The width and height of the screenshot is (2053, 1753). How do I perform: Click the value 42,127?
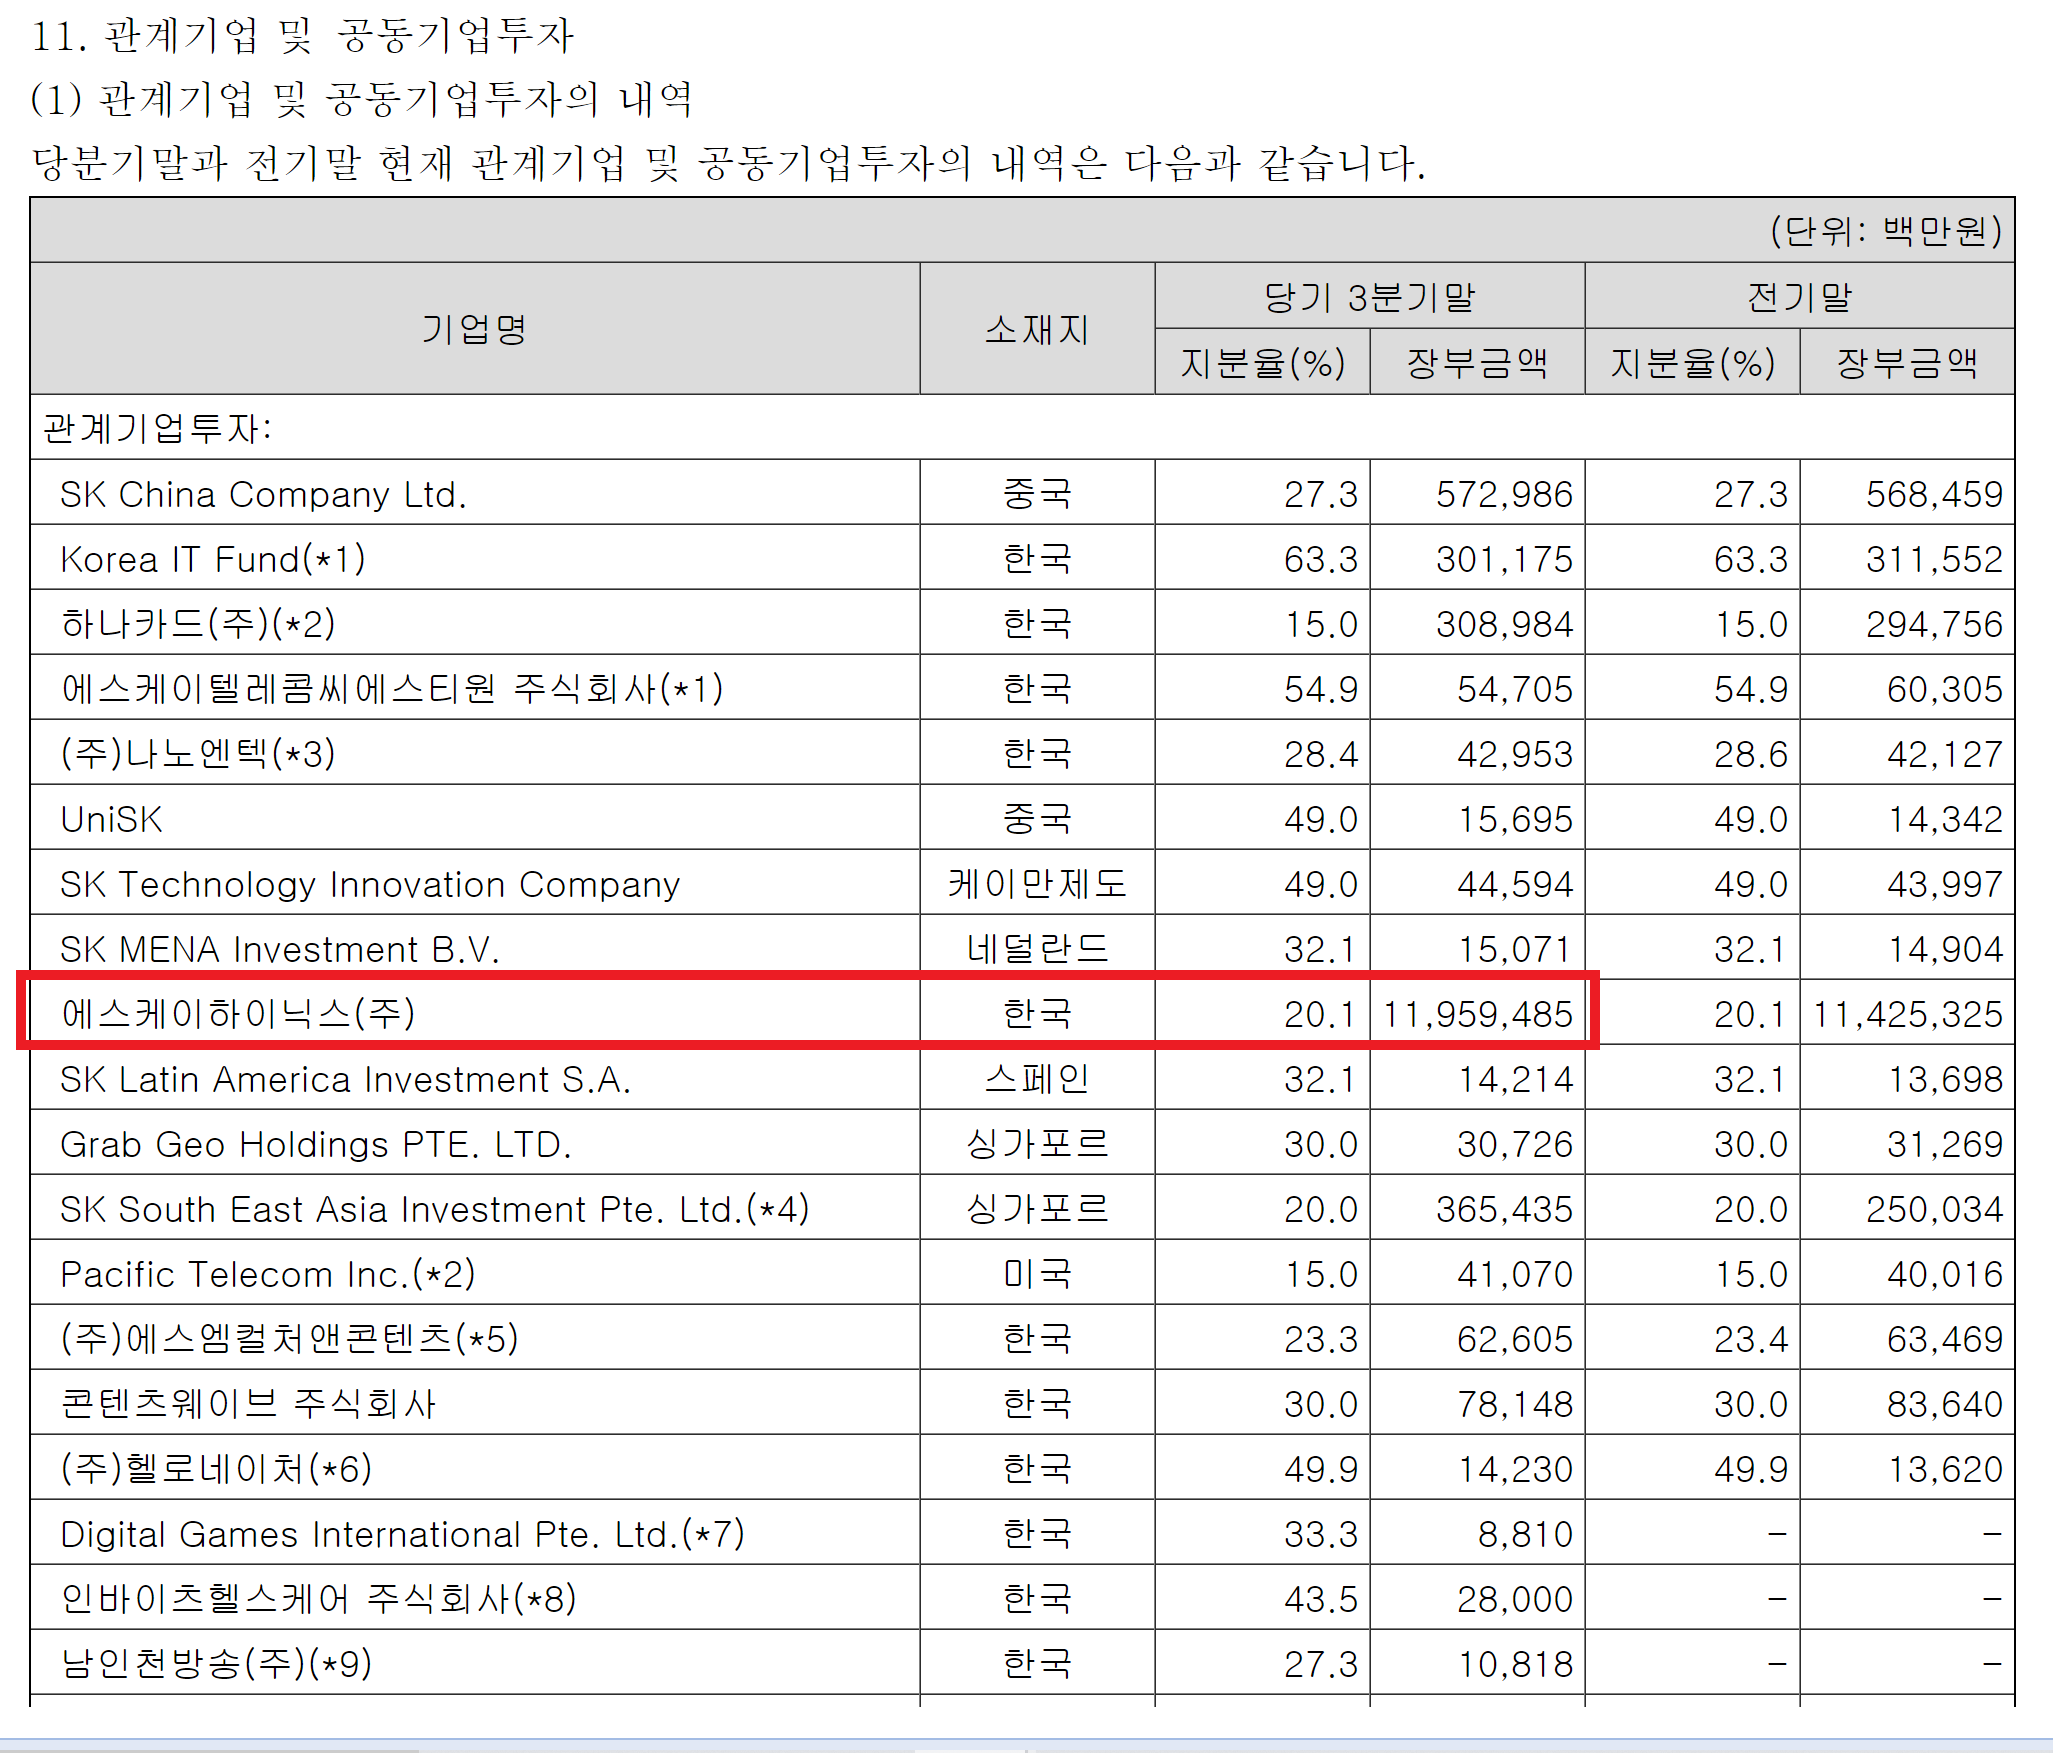(1944, 754)
